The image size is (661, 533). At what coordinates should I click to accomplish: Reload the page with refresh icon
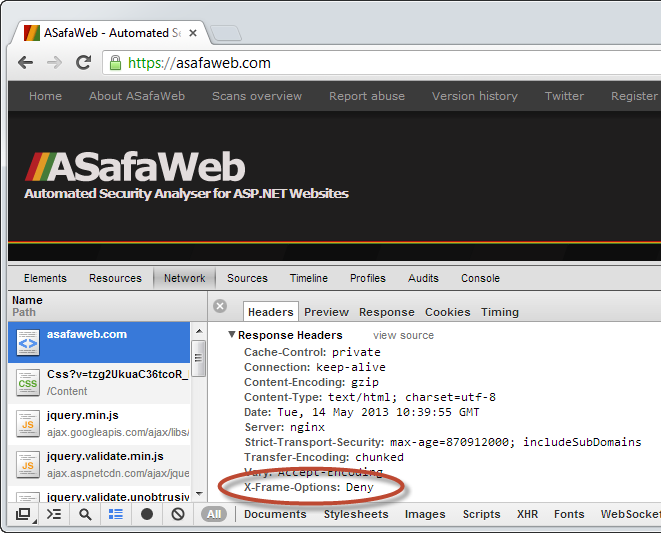83,63
